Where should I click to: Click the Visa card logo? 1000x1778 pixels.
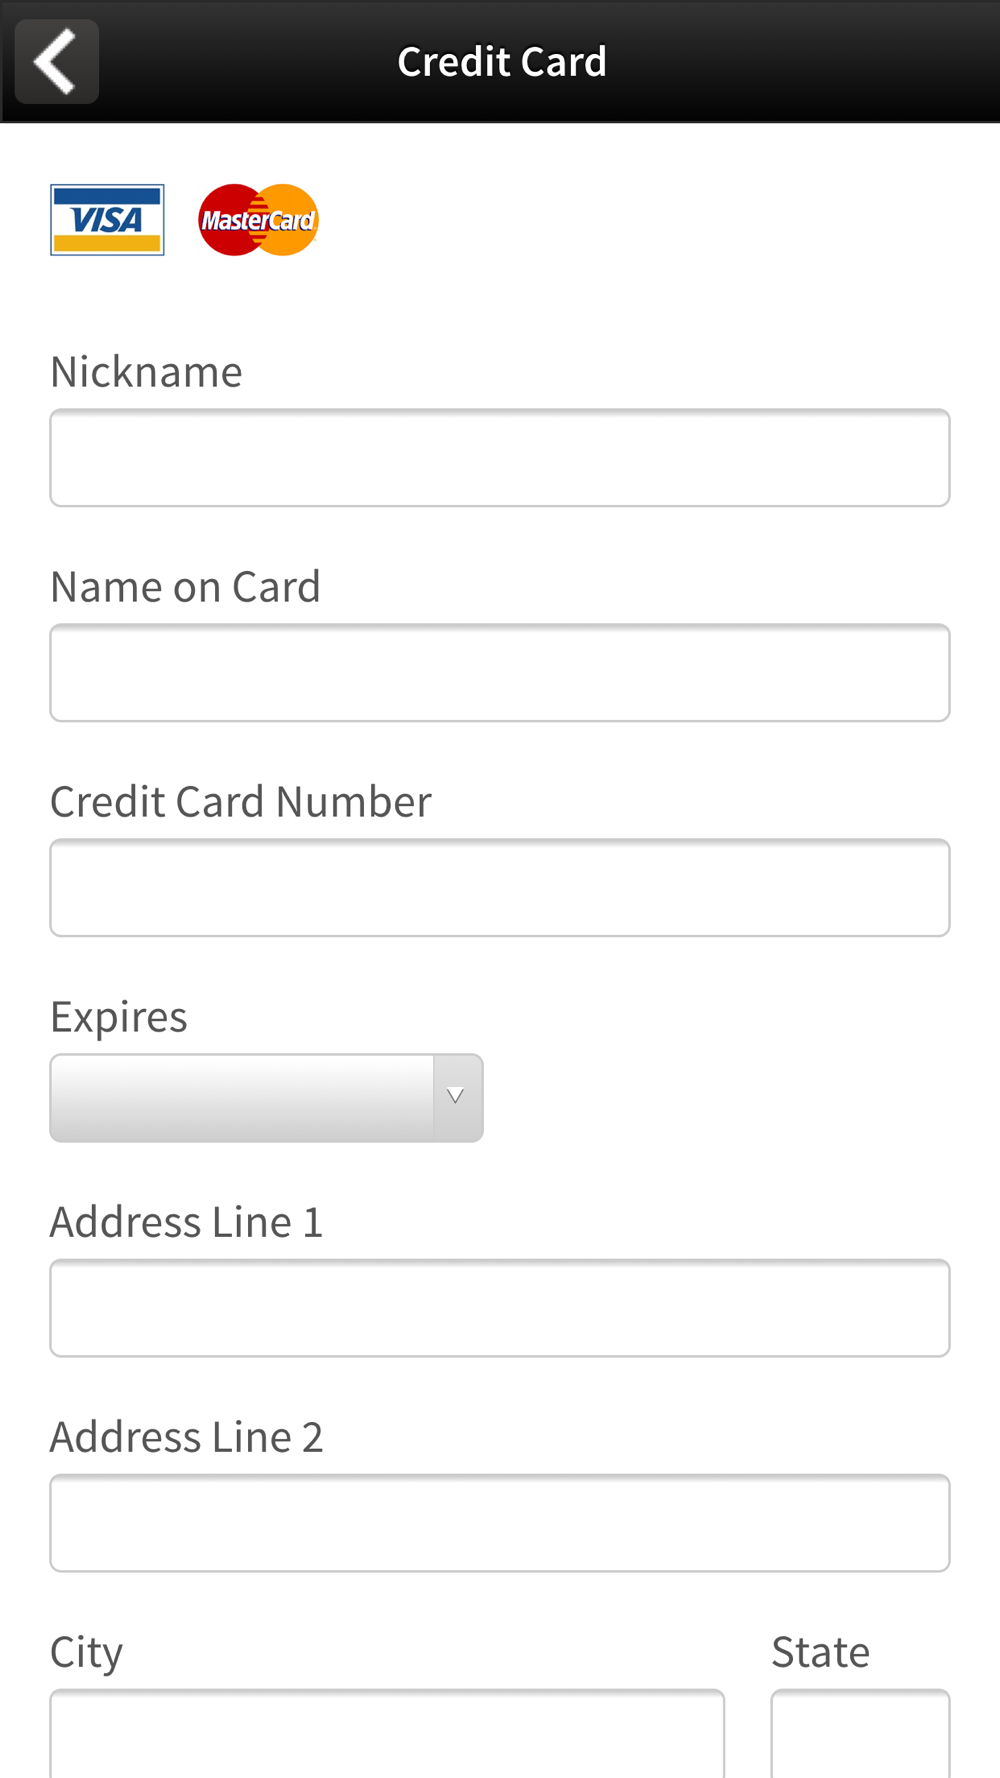[107, 220]
